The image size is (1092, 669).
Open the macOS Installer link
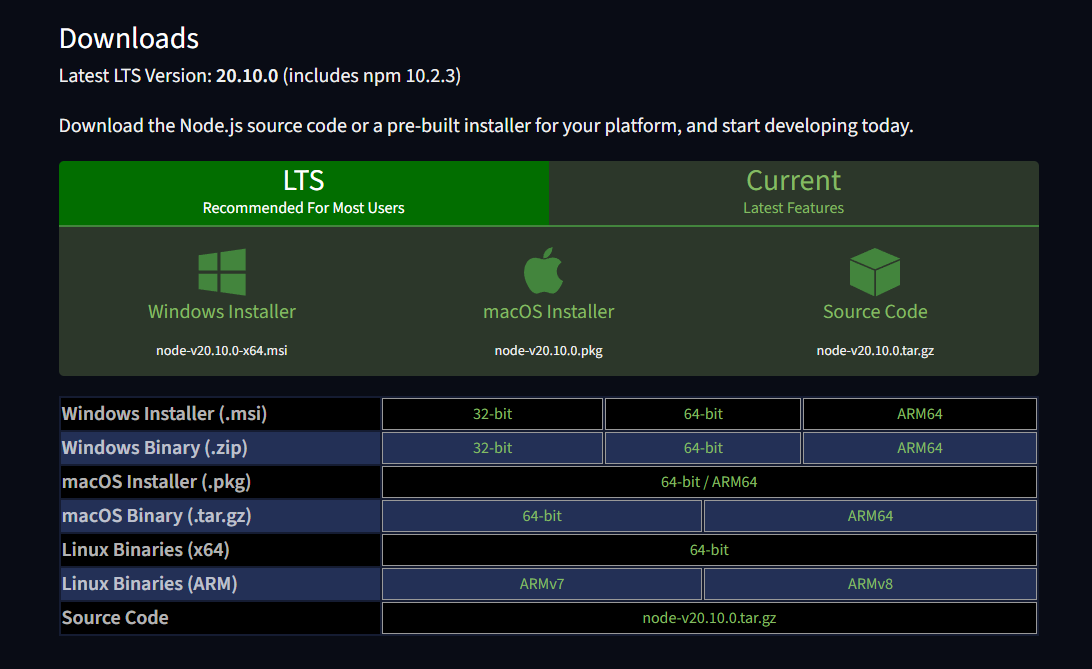click(x=549, y=311)
